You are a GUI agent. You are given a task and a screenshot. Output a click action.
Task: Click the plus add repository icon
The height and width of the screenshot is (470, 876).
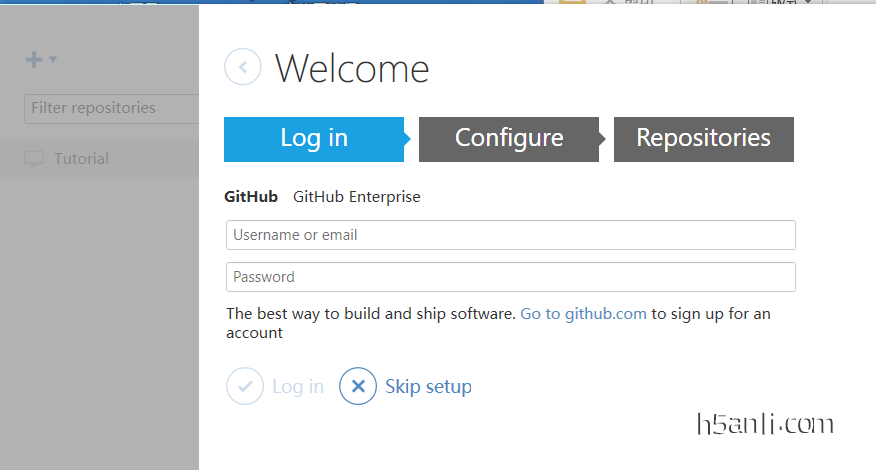[34, 59]
